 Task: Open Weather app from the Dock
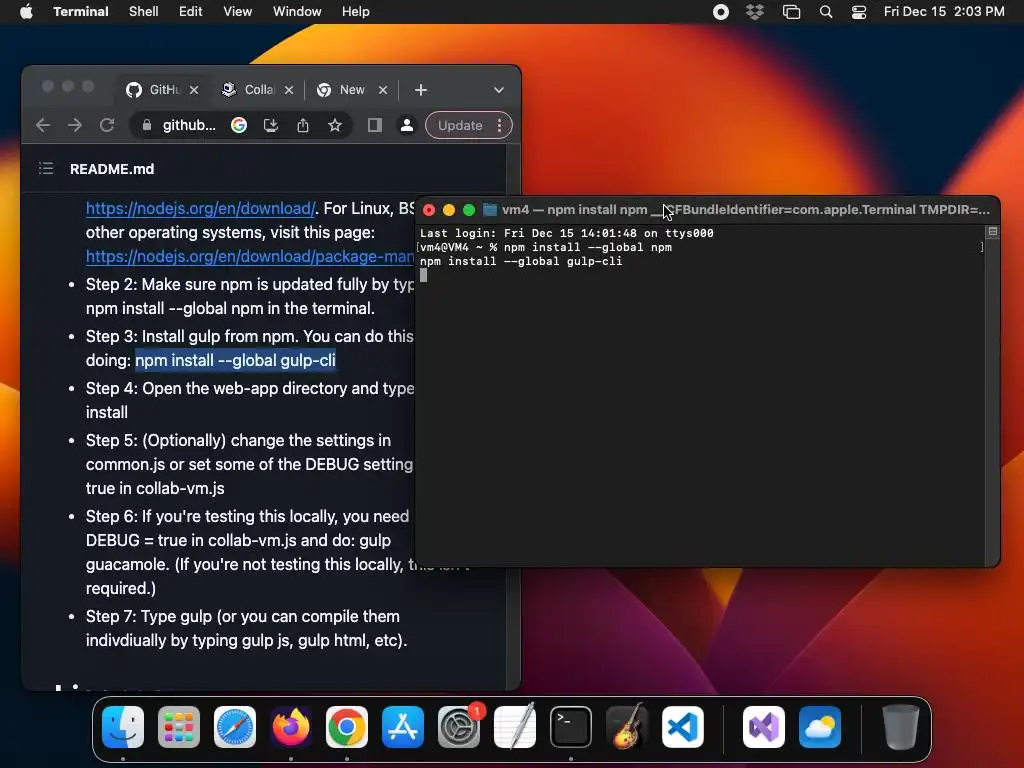(x=820, y=727)
